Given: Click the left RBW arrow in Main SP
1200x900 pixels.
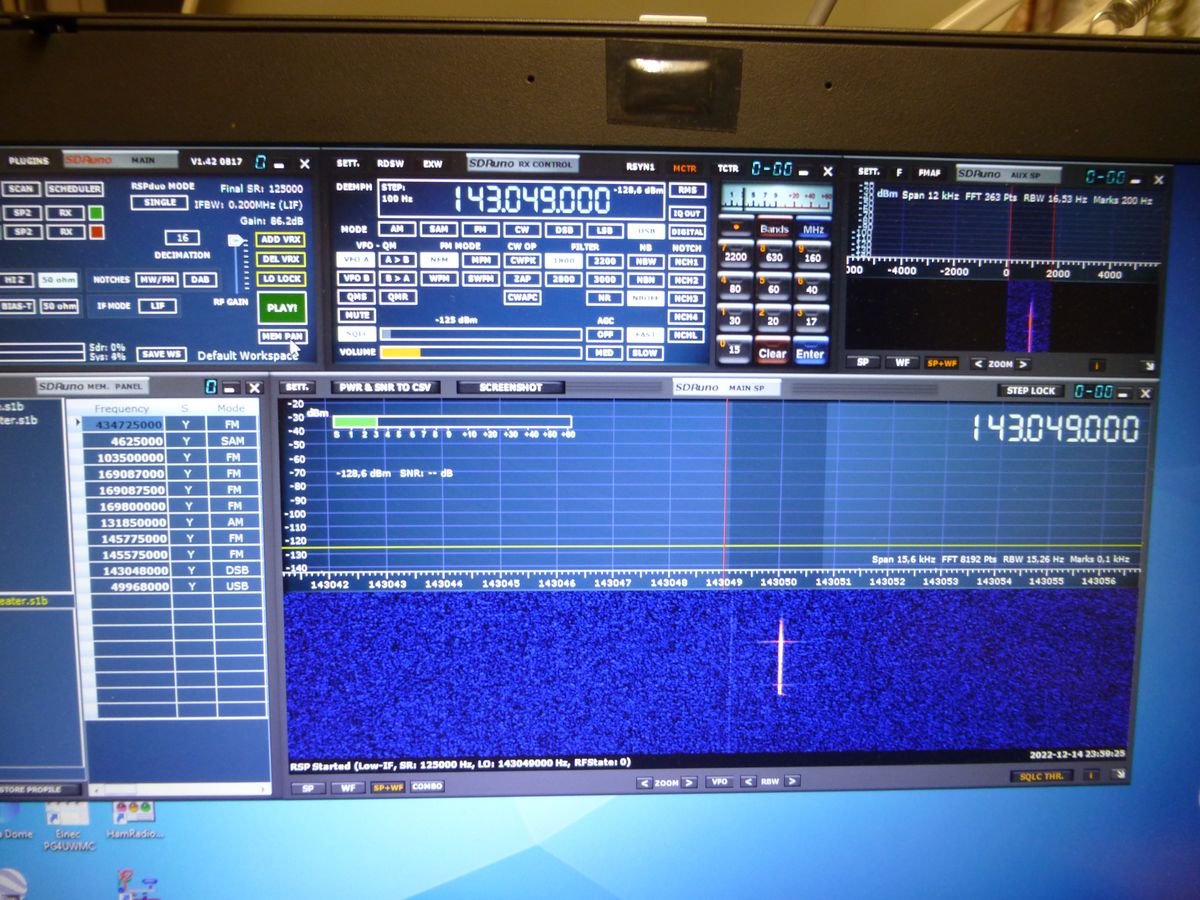Looking at the screenshot, I should tap(747, 782).
